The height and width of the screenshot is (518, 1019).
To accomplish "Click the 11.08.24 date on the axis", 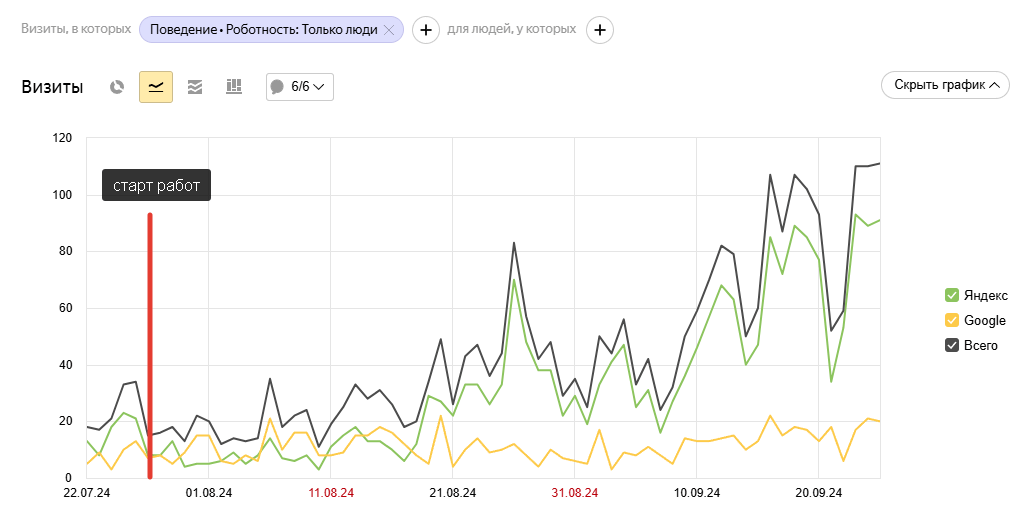I will [331, 493].
